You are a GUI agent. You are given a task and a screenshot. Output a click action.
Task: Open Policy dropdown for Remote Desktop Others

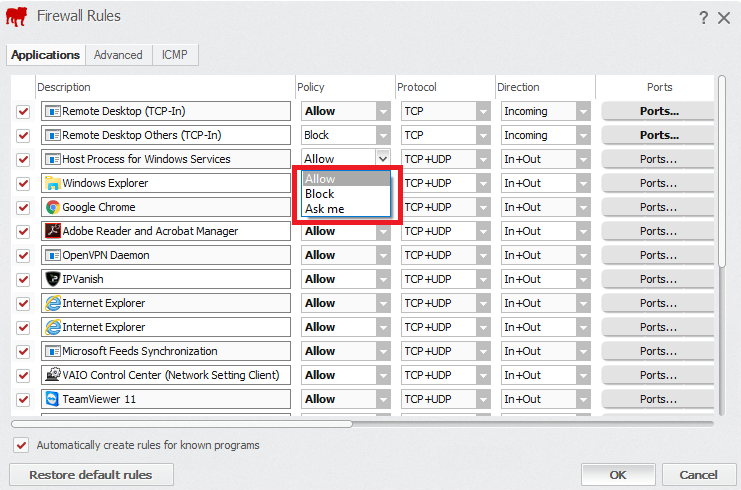pos(383,136)
